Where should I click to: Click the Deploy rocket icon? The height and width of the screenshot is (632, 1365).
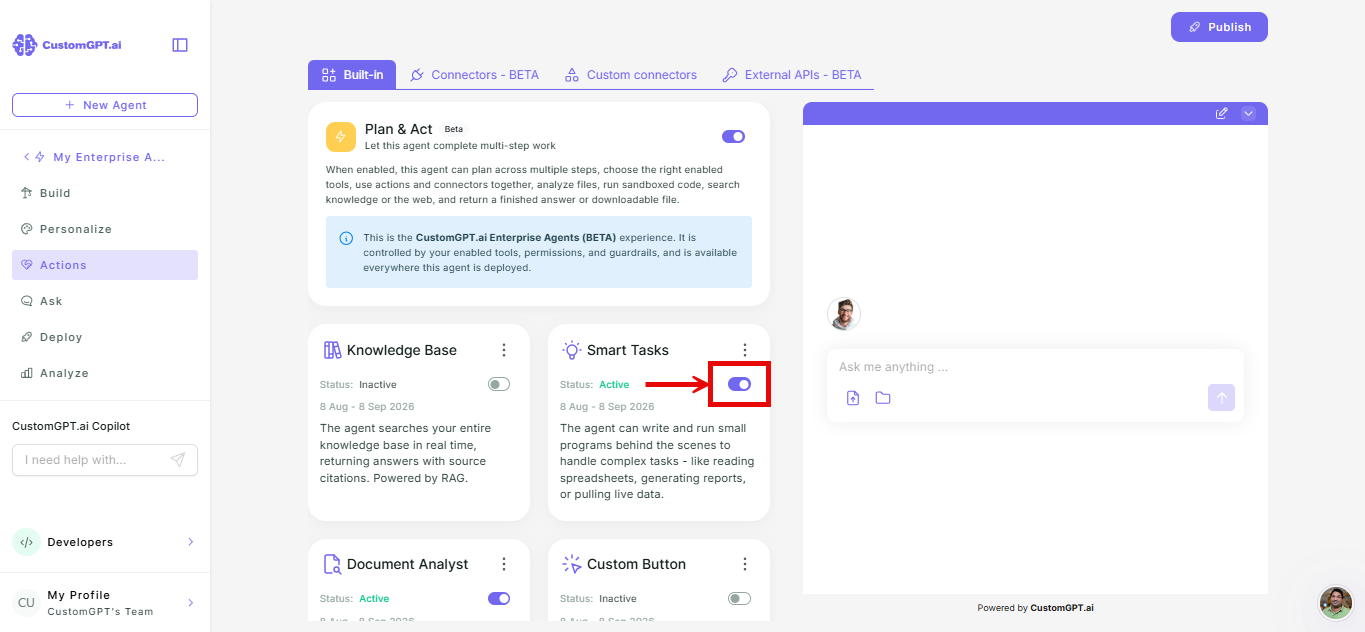[27, 337]
